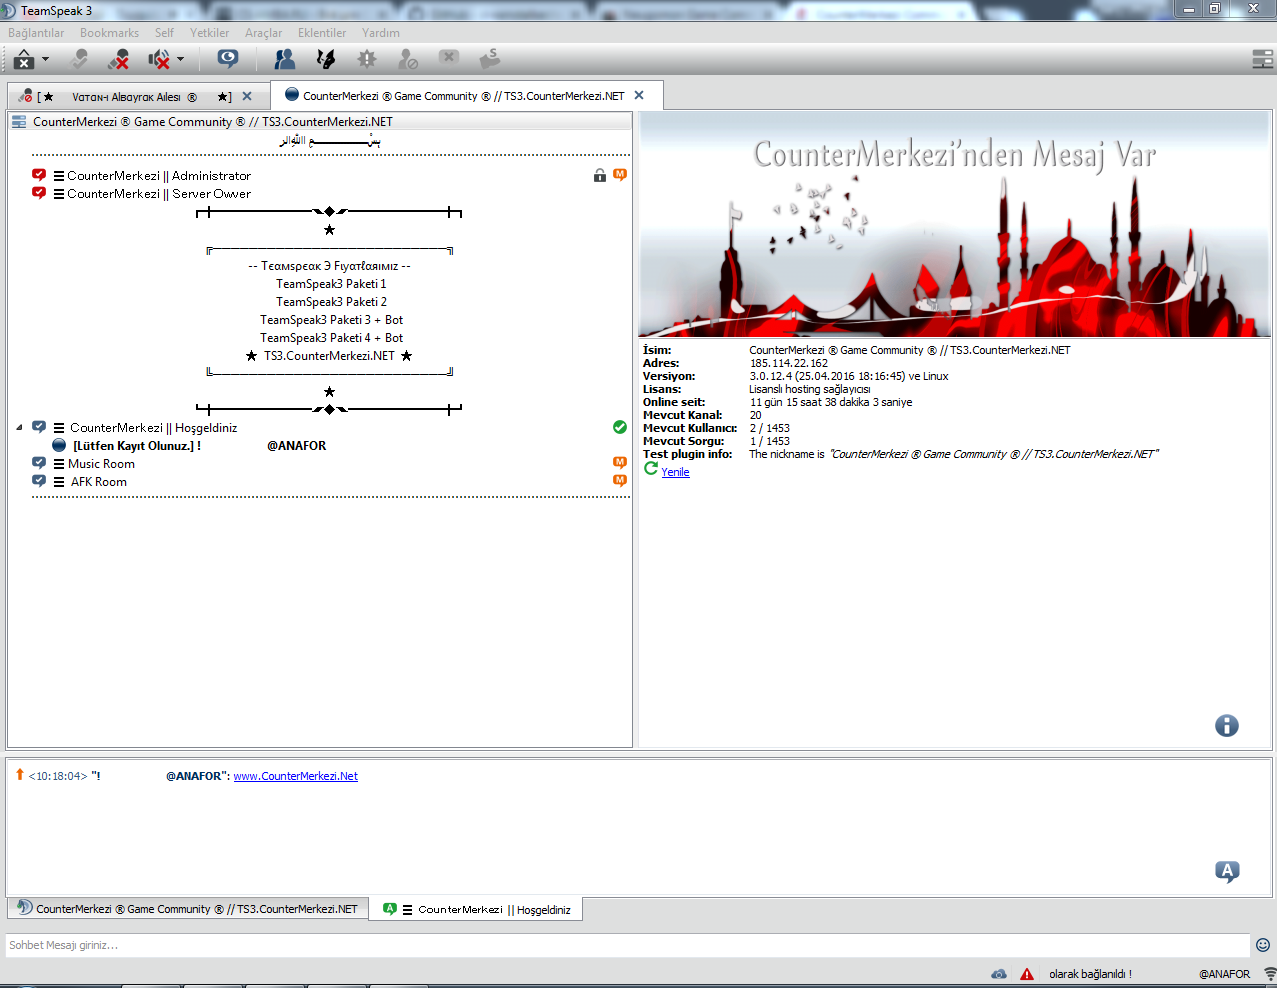Click the green check icon on Hoşgeldiniz row

(620, 428)
